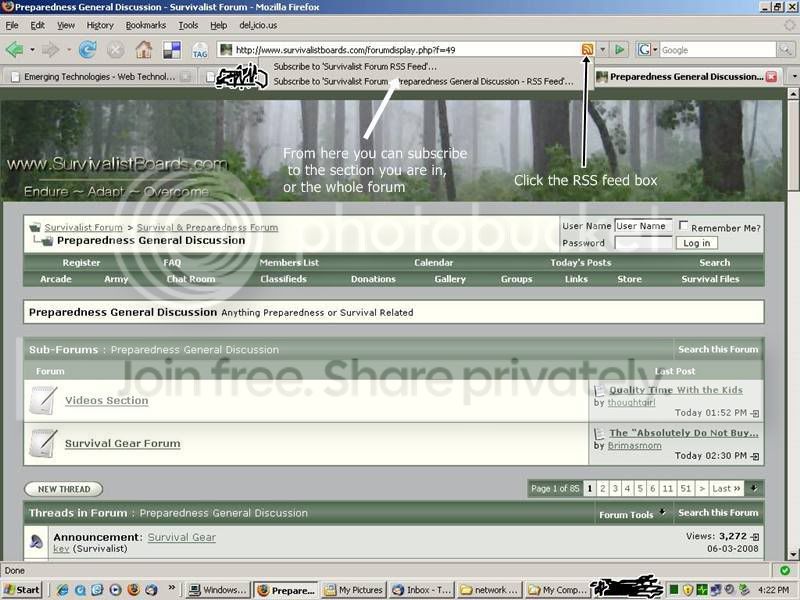Open the Tools menu
Viewport: 800px width, 600px height.
(188, 25)
